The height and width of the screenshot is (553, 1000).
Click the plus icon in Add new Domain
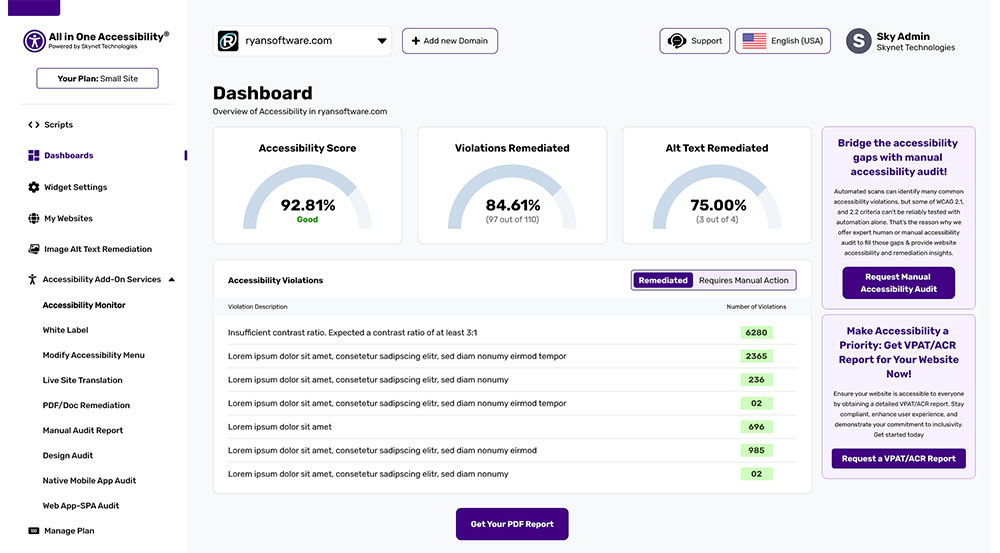click(x=416, y=41)
